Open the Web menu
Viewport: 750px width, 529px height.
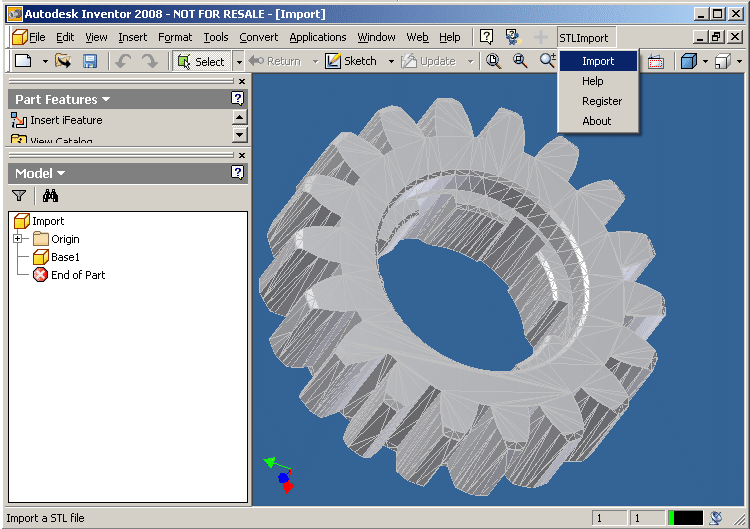(417, 37)
